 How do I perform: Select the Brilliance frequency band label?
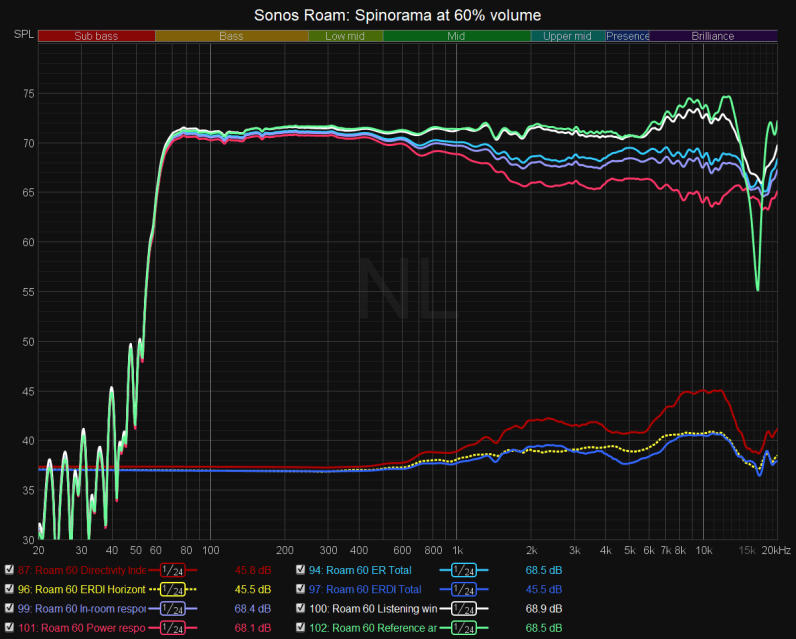712,36
